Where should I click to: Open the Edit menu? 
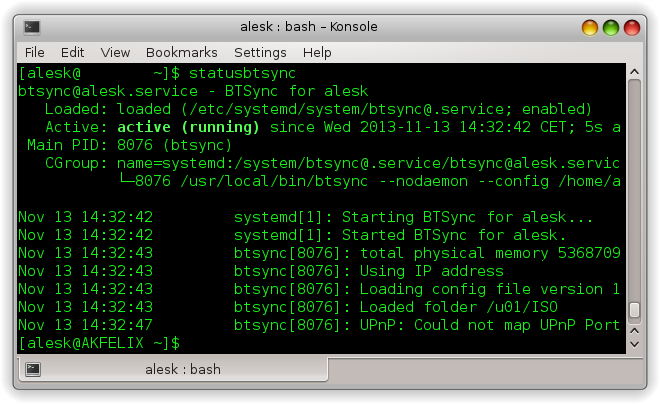(72, 52)
